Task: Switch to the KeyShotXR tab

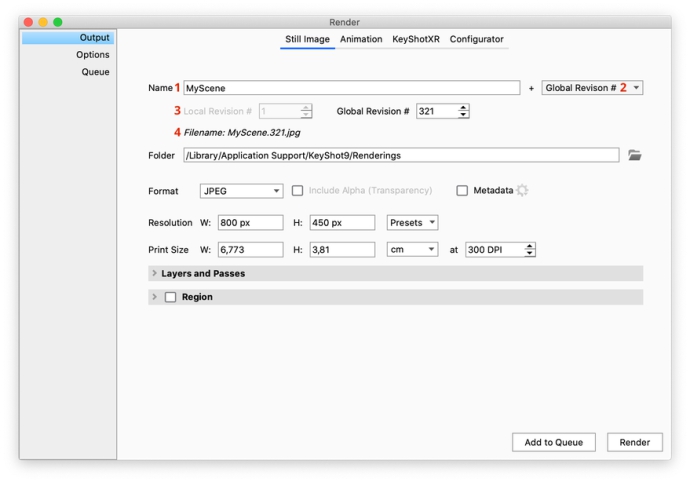Action: pos(415,39)
